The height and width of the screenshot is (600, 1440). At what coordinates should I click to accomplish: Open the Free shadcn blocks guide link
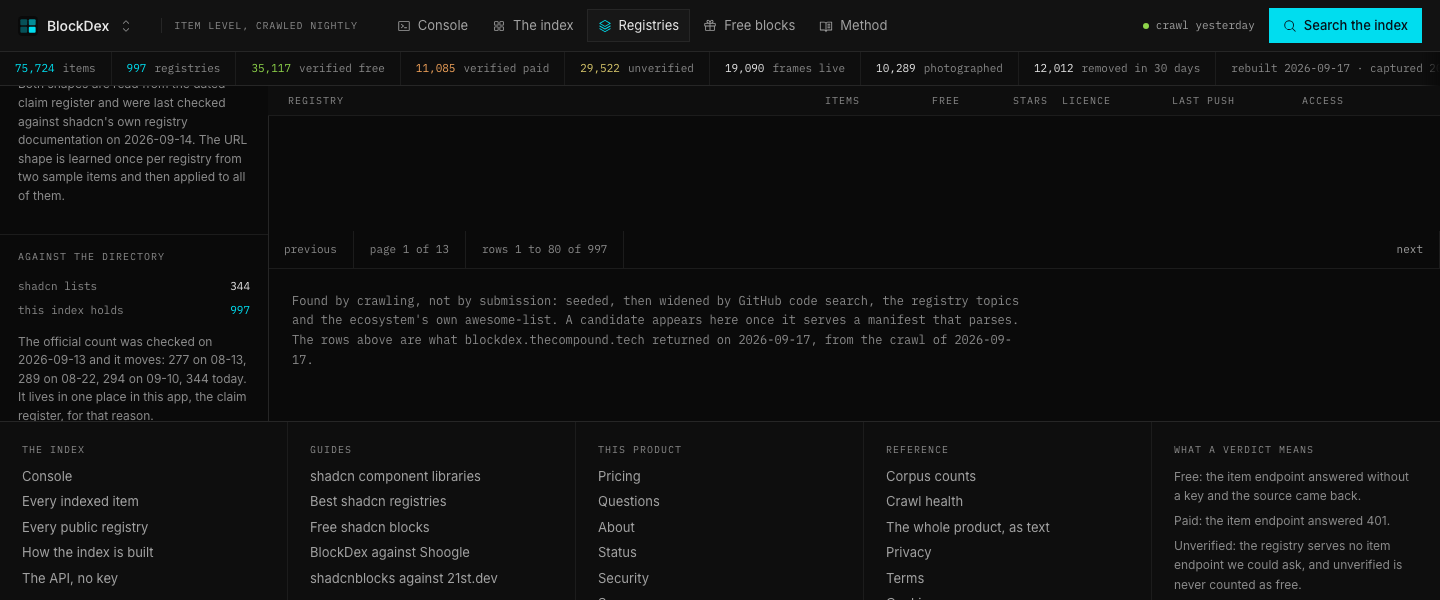tap(370, 528)
